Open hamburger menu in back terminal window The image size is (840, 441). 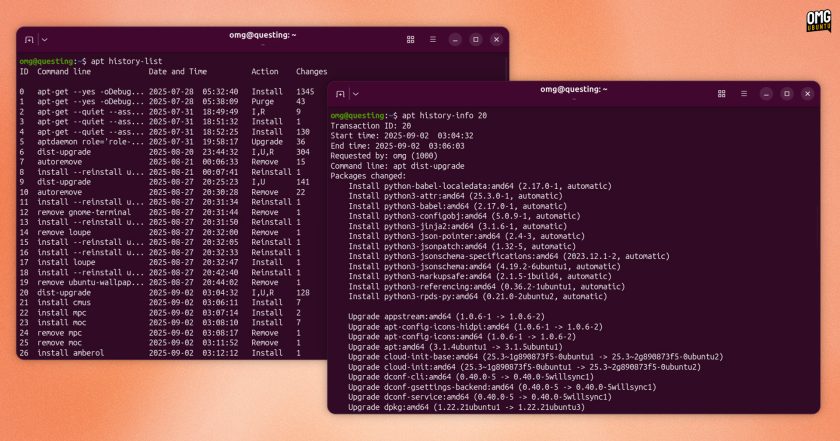point(433,40)
